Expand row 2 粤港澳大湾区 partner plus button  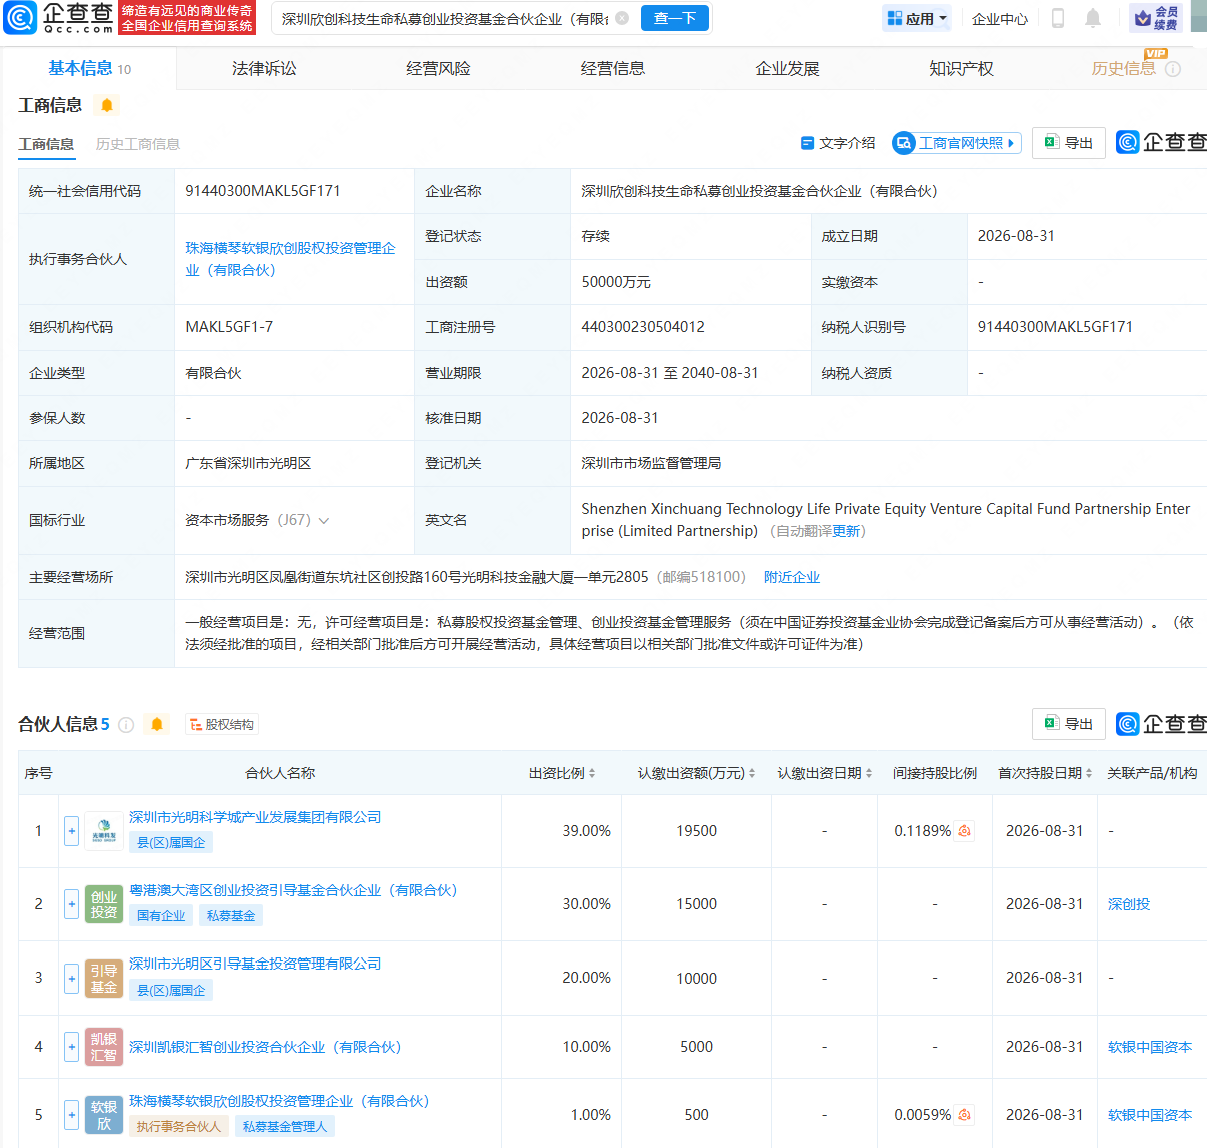72,904
